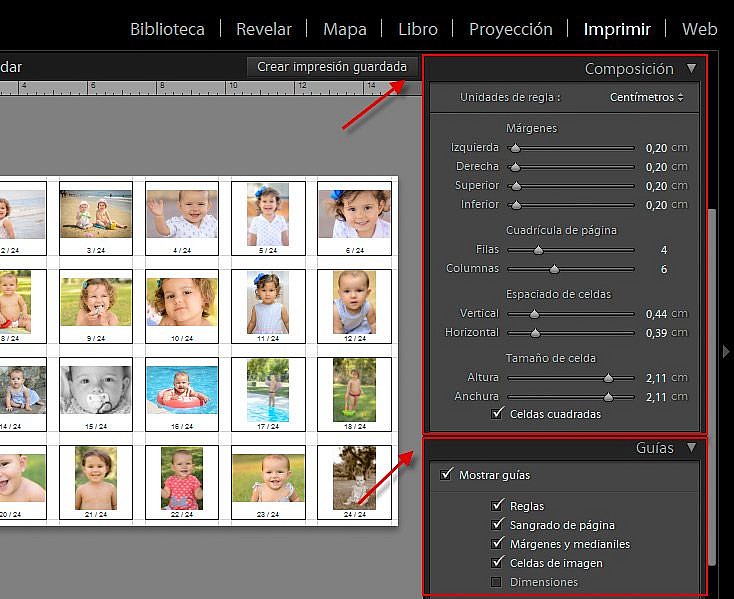This screenshot has height=599, width=734.
Task: Select photo thumbnail 23 / 24
Action: click(268, 482)
